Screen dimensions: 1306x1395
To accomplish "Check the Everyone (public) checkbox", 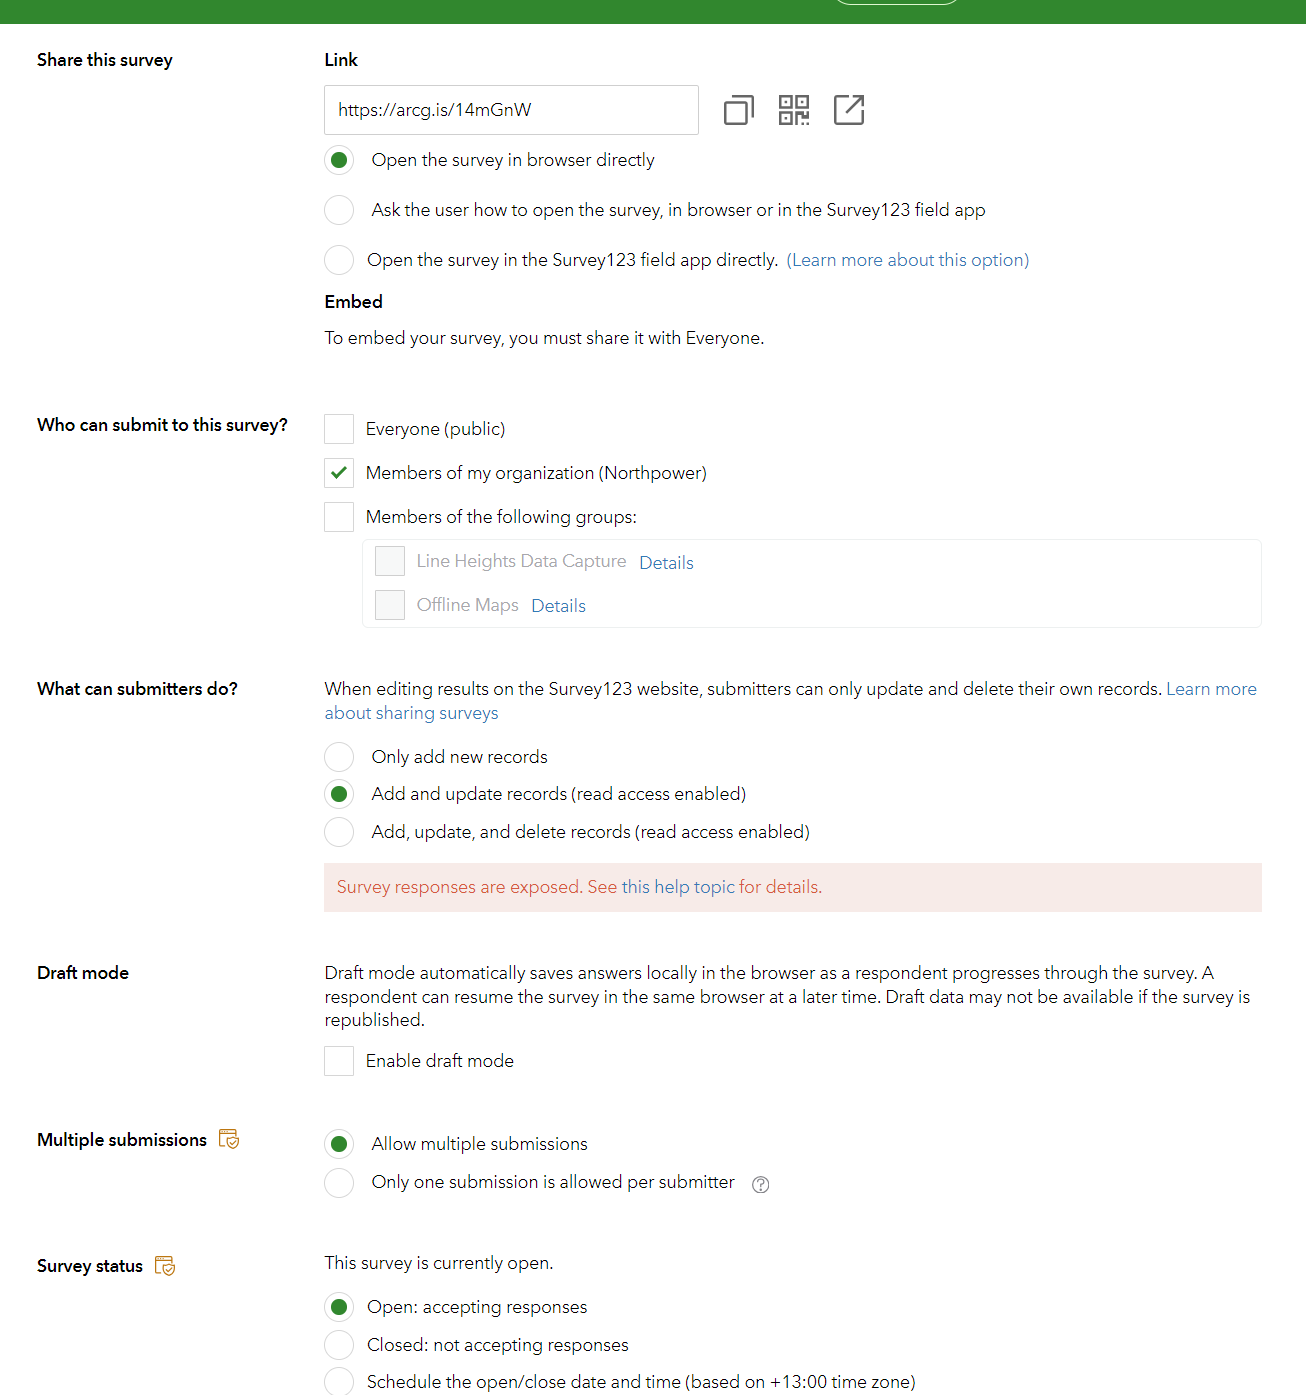I will pyautogui.click(x=339, y=428).
